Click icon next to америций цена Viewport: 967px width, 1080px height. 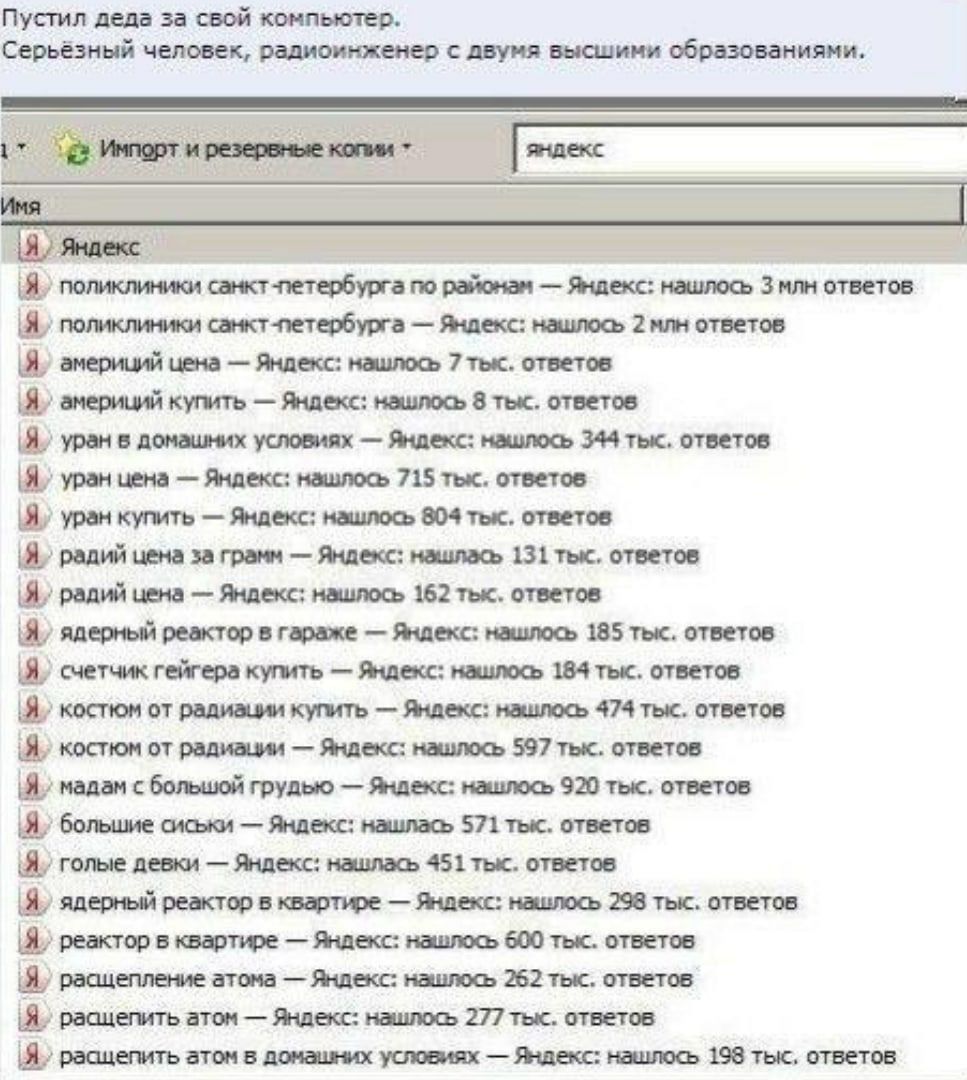[33, 362]
